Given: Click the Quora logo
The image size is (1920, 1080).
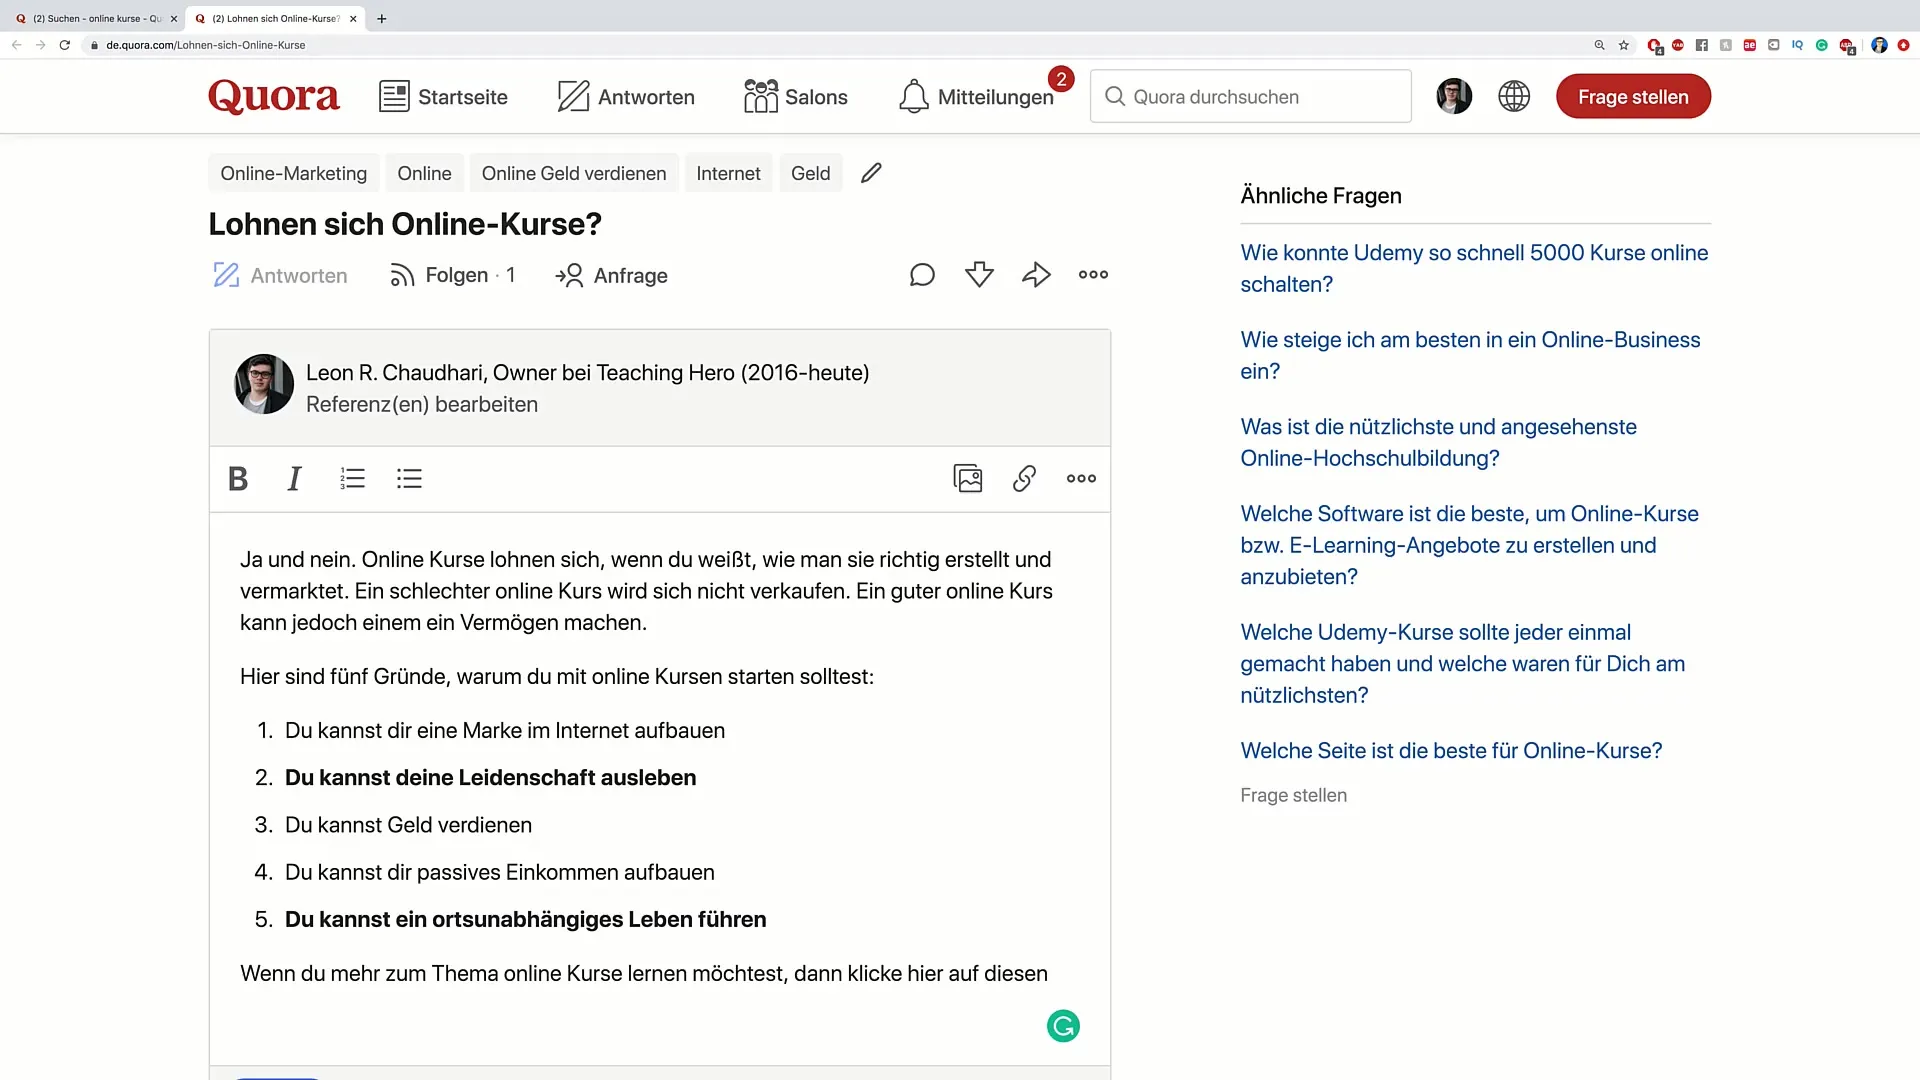Looking at the screenshot, I should point(274,97).
